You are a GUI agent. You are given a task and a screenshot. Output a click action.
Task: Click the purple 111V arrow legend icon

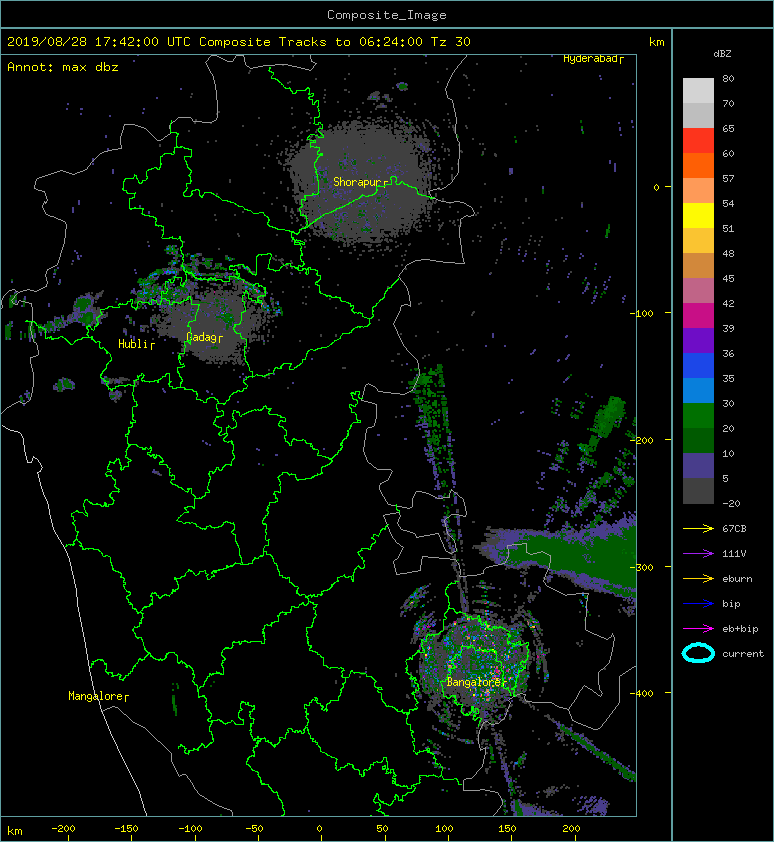[x=698, y=554]
